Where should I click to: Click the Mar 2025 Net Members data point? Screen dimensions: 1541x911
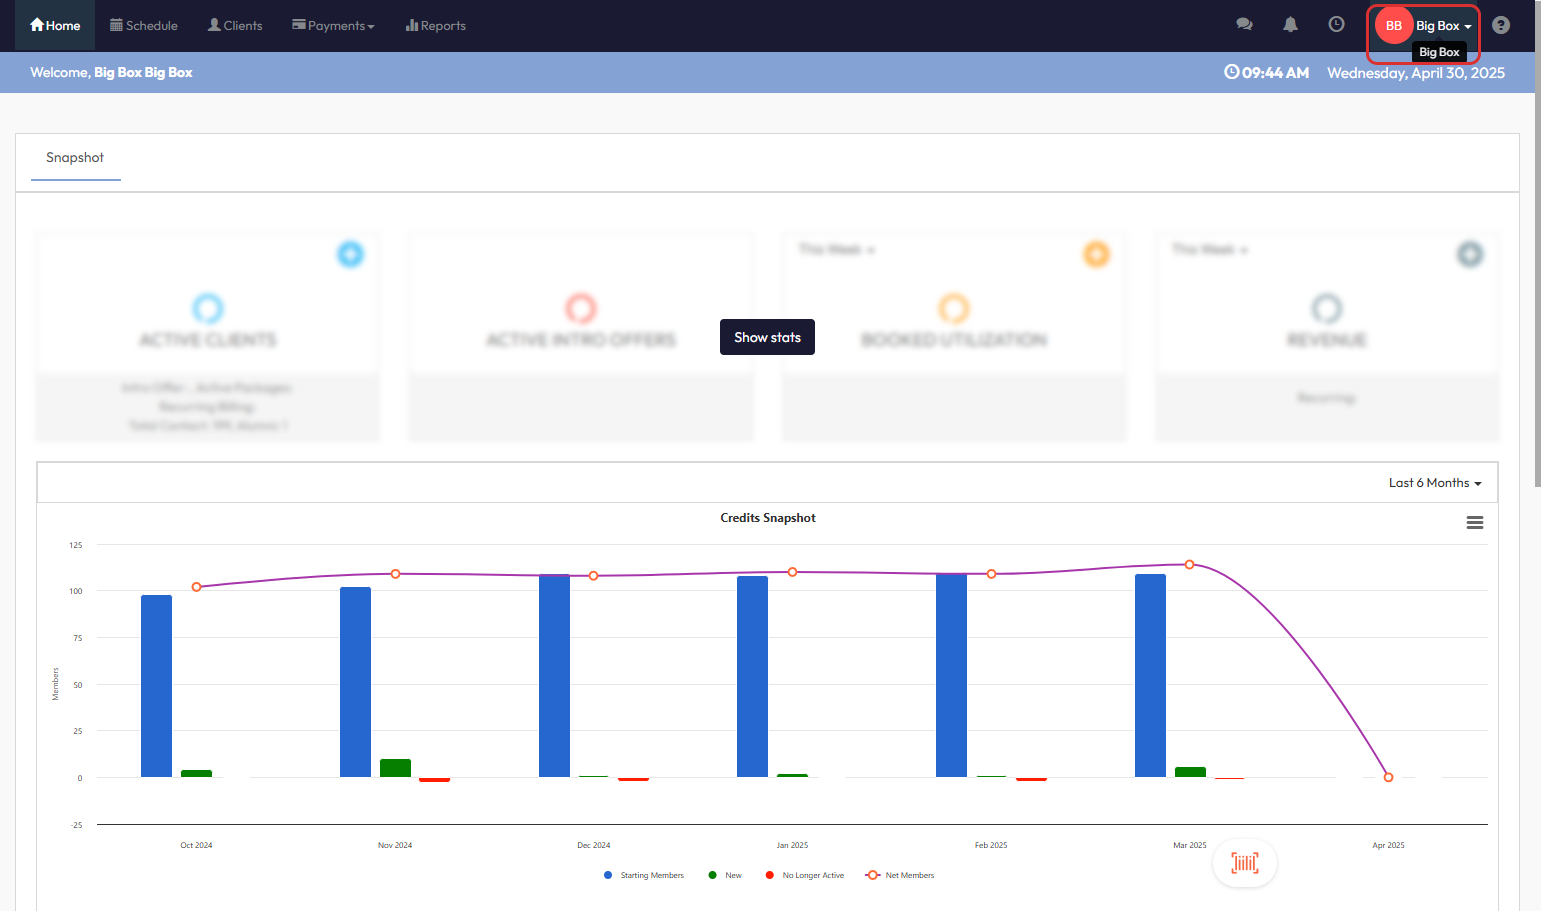click(1189, 565)
